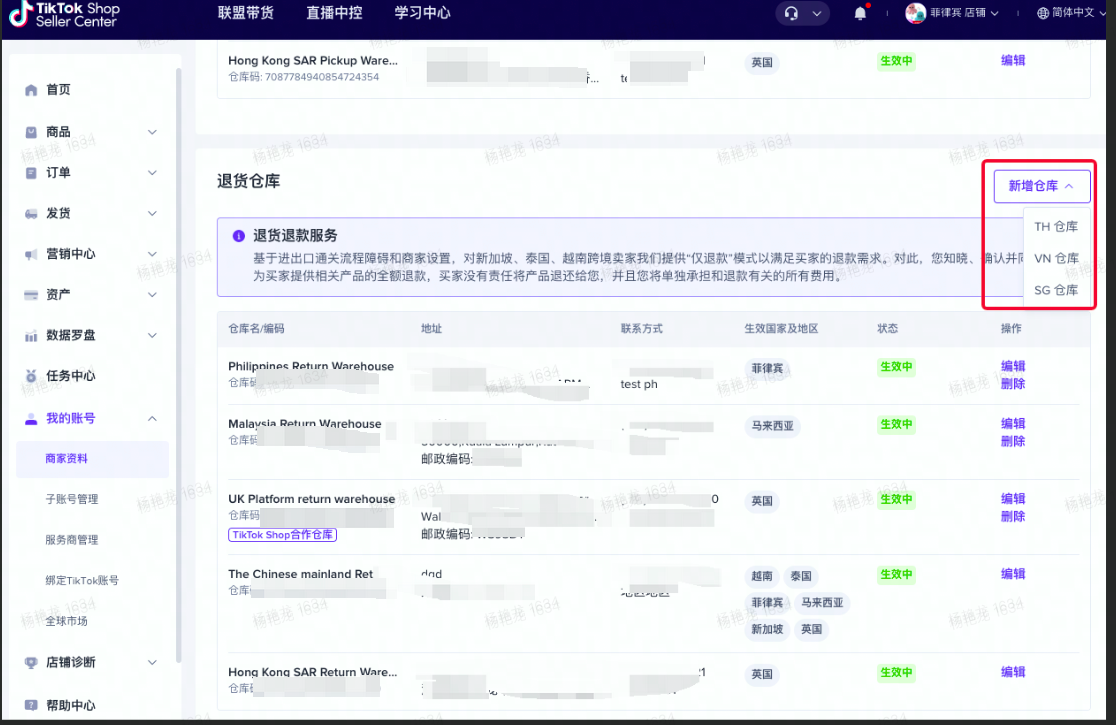Delete the Philippines Return Warehouse
Screen dimensions: 1116x725
tap(1013, 384)
